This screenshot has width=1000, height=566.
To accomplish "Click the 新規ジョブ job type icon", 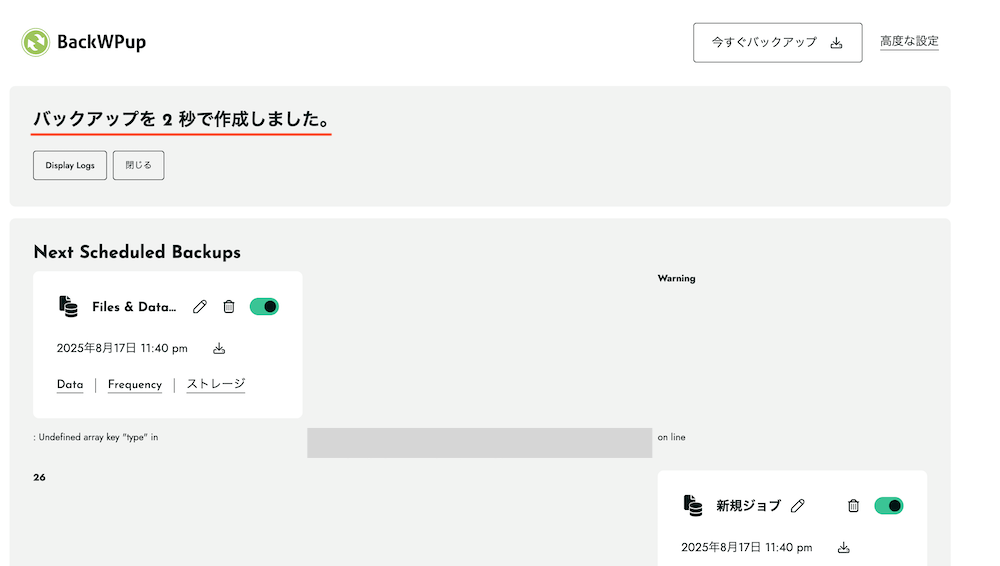I will coord(693,505).
